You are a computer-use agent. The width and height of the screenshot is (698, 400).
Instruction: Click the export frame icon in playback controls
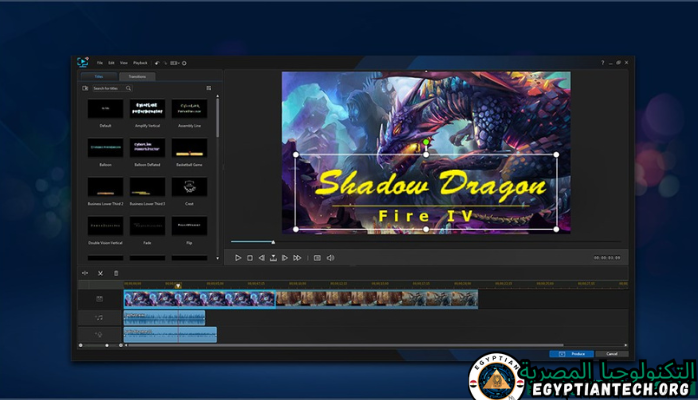coord(273,258)
